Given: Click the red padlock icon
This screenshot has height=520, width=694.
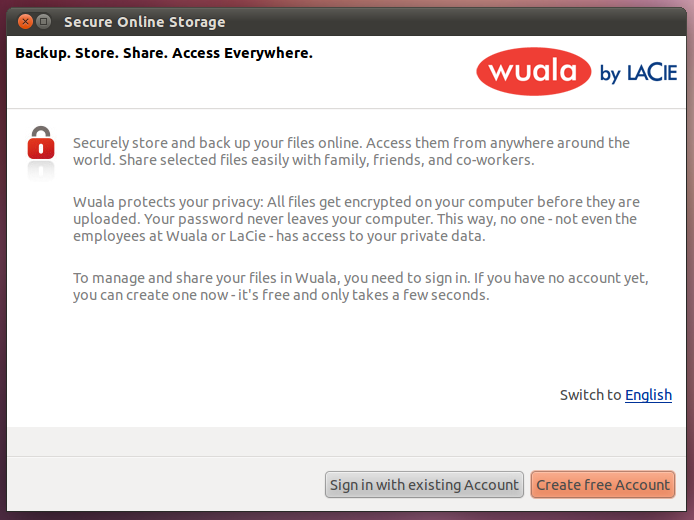Looking at the screenshot, I should point(41,143).
